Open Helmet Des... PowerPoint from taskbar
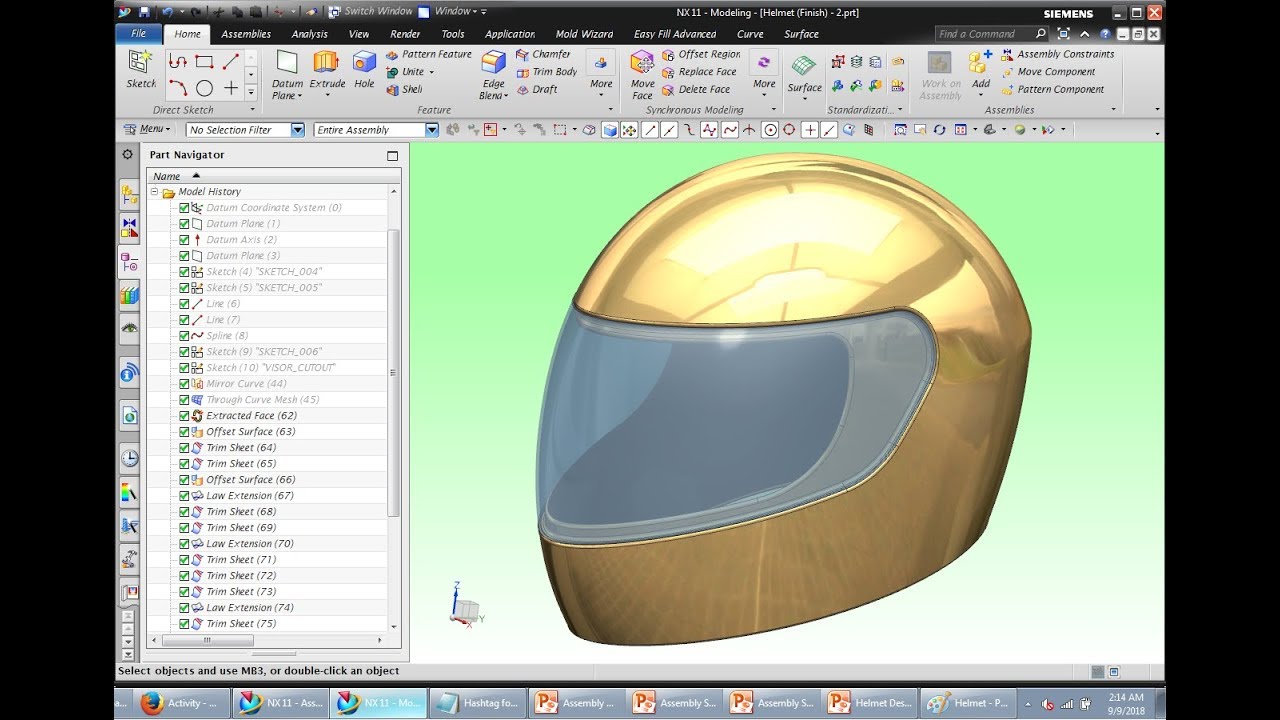 [x=869, y=703]
